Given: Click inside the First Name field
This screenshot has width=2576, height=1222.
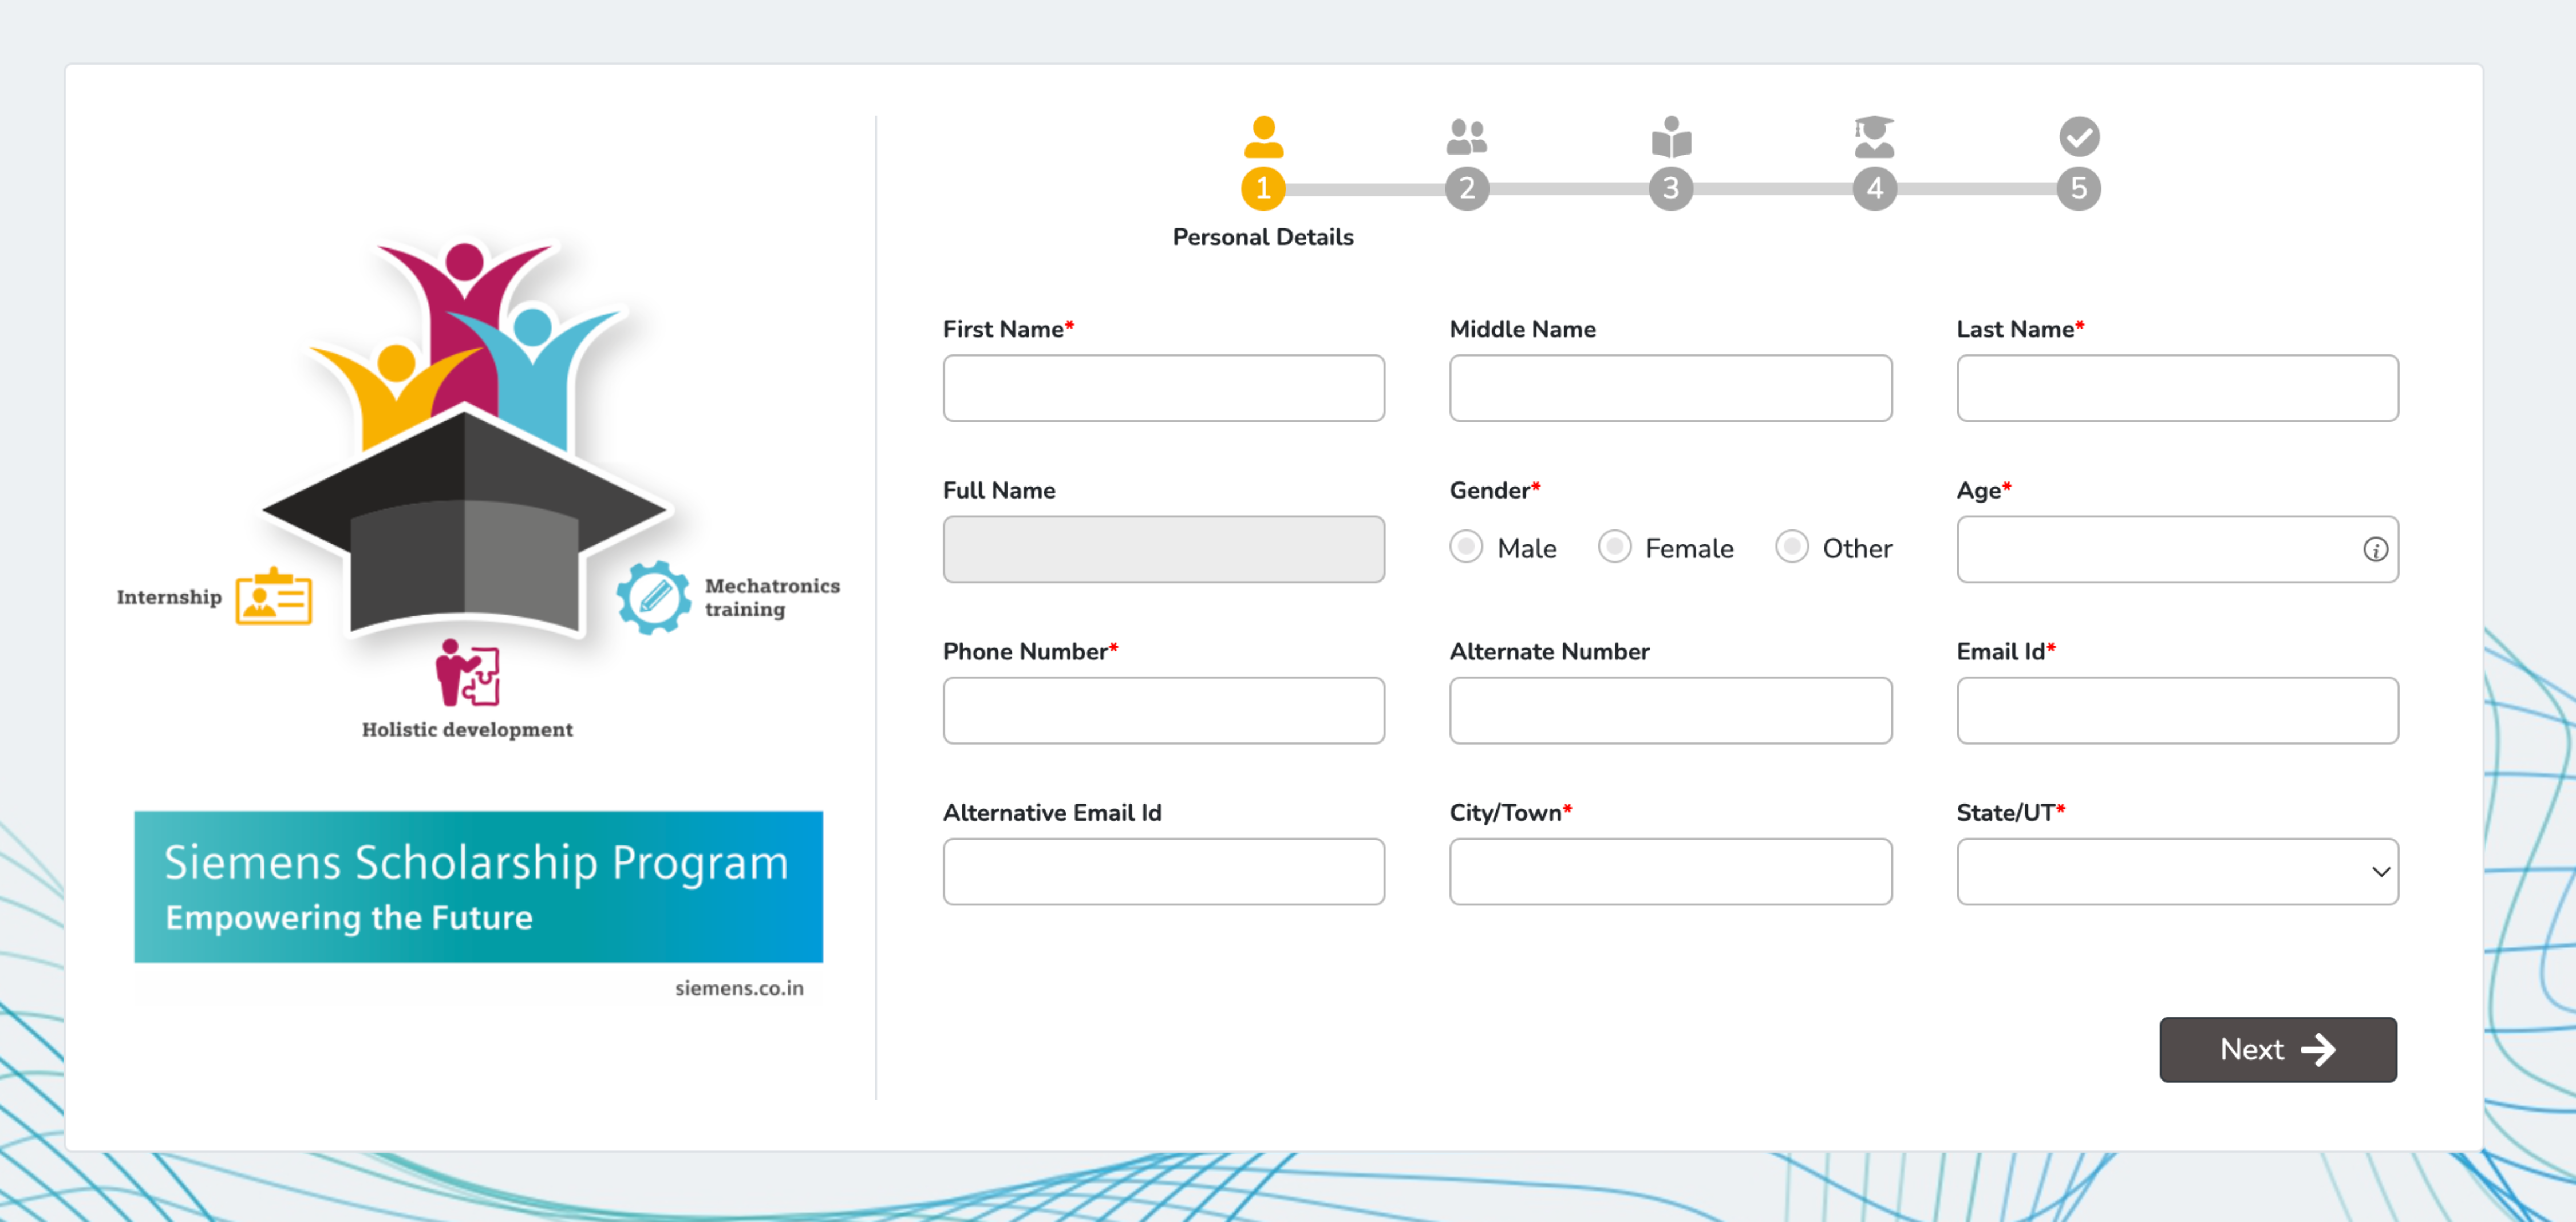Looking at the screenshot, I should [1163, 388].
